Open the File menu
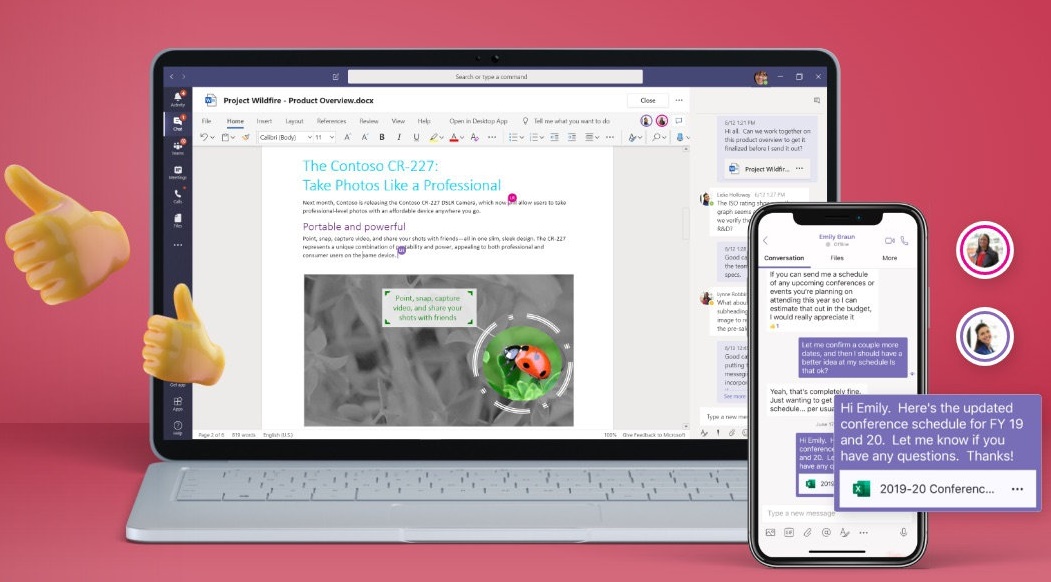 pyautogui.click(x=206, y=121)
